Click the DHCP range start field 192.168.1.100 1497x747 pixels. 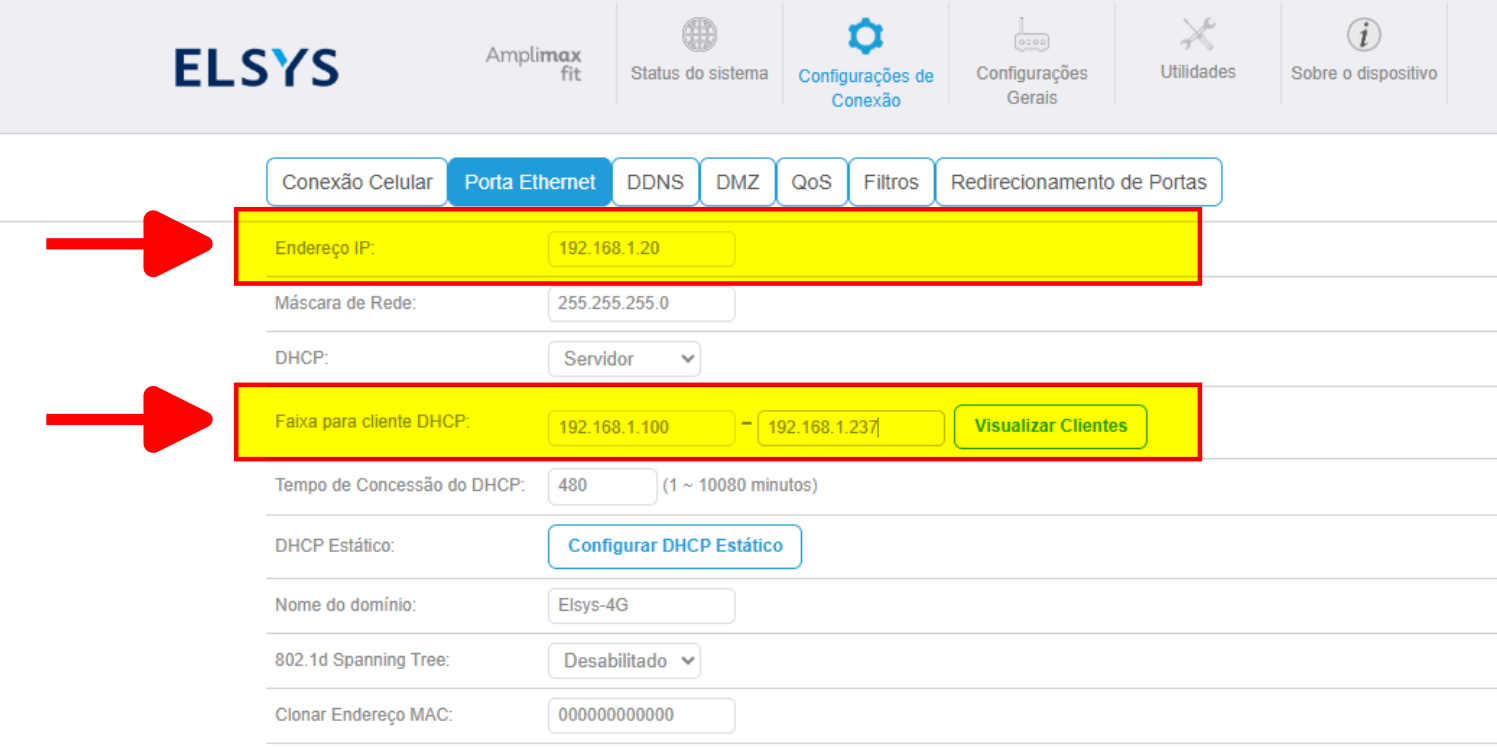641,428
